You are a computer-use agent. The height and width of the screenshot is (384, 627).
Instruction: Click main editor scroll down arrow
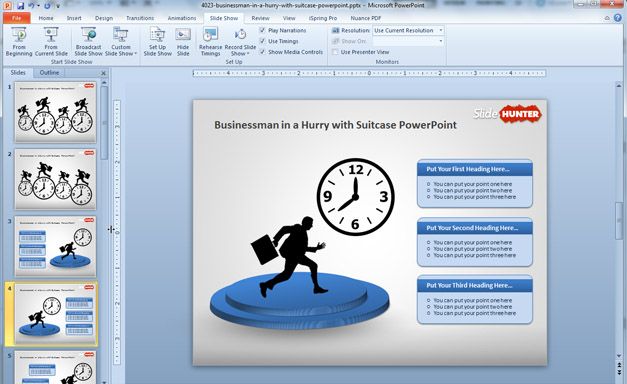pos(619,356)
